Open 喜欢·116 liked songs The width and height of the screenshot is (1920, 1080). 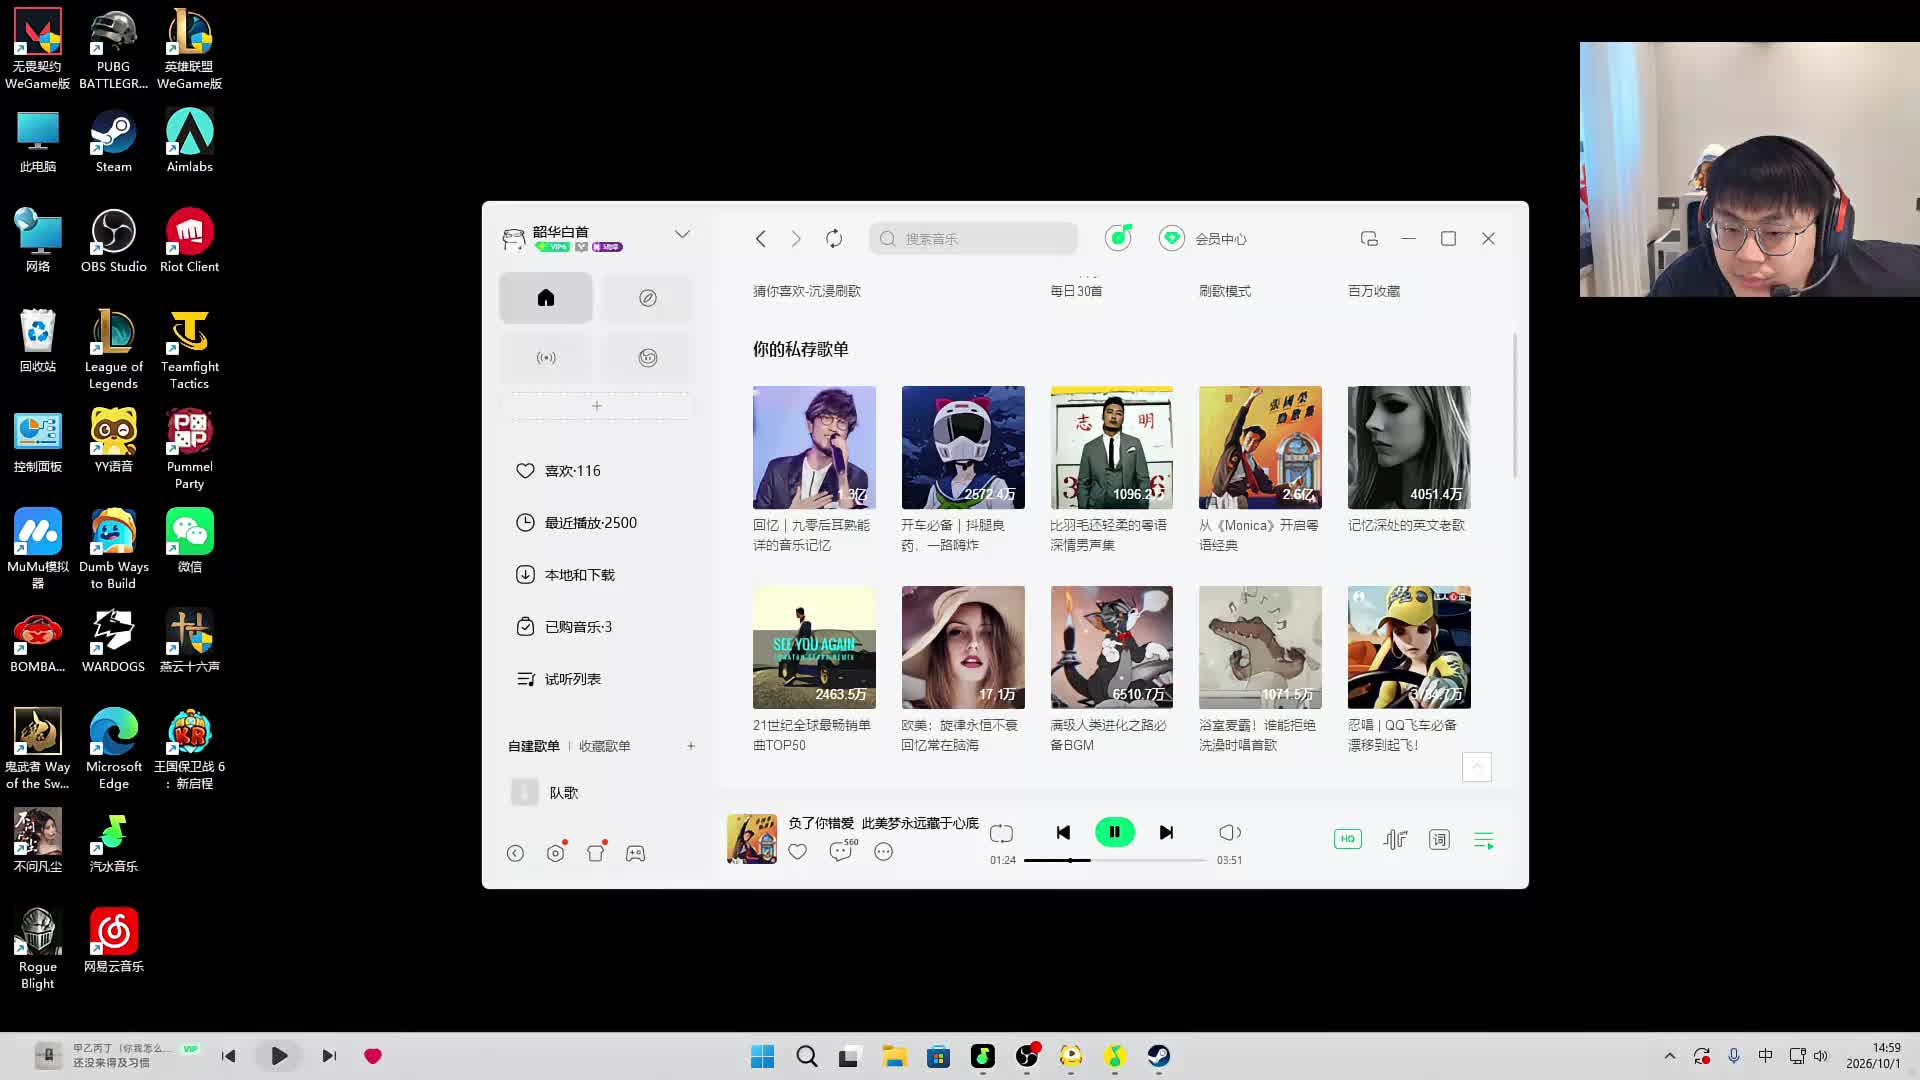(x=597, y=471)
